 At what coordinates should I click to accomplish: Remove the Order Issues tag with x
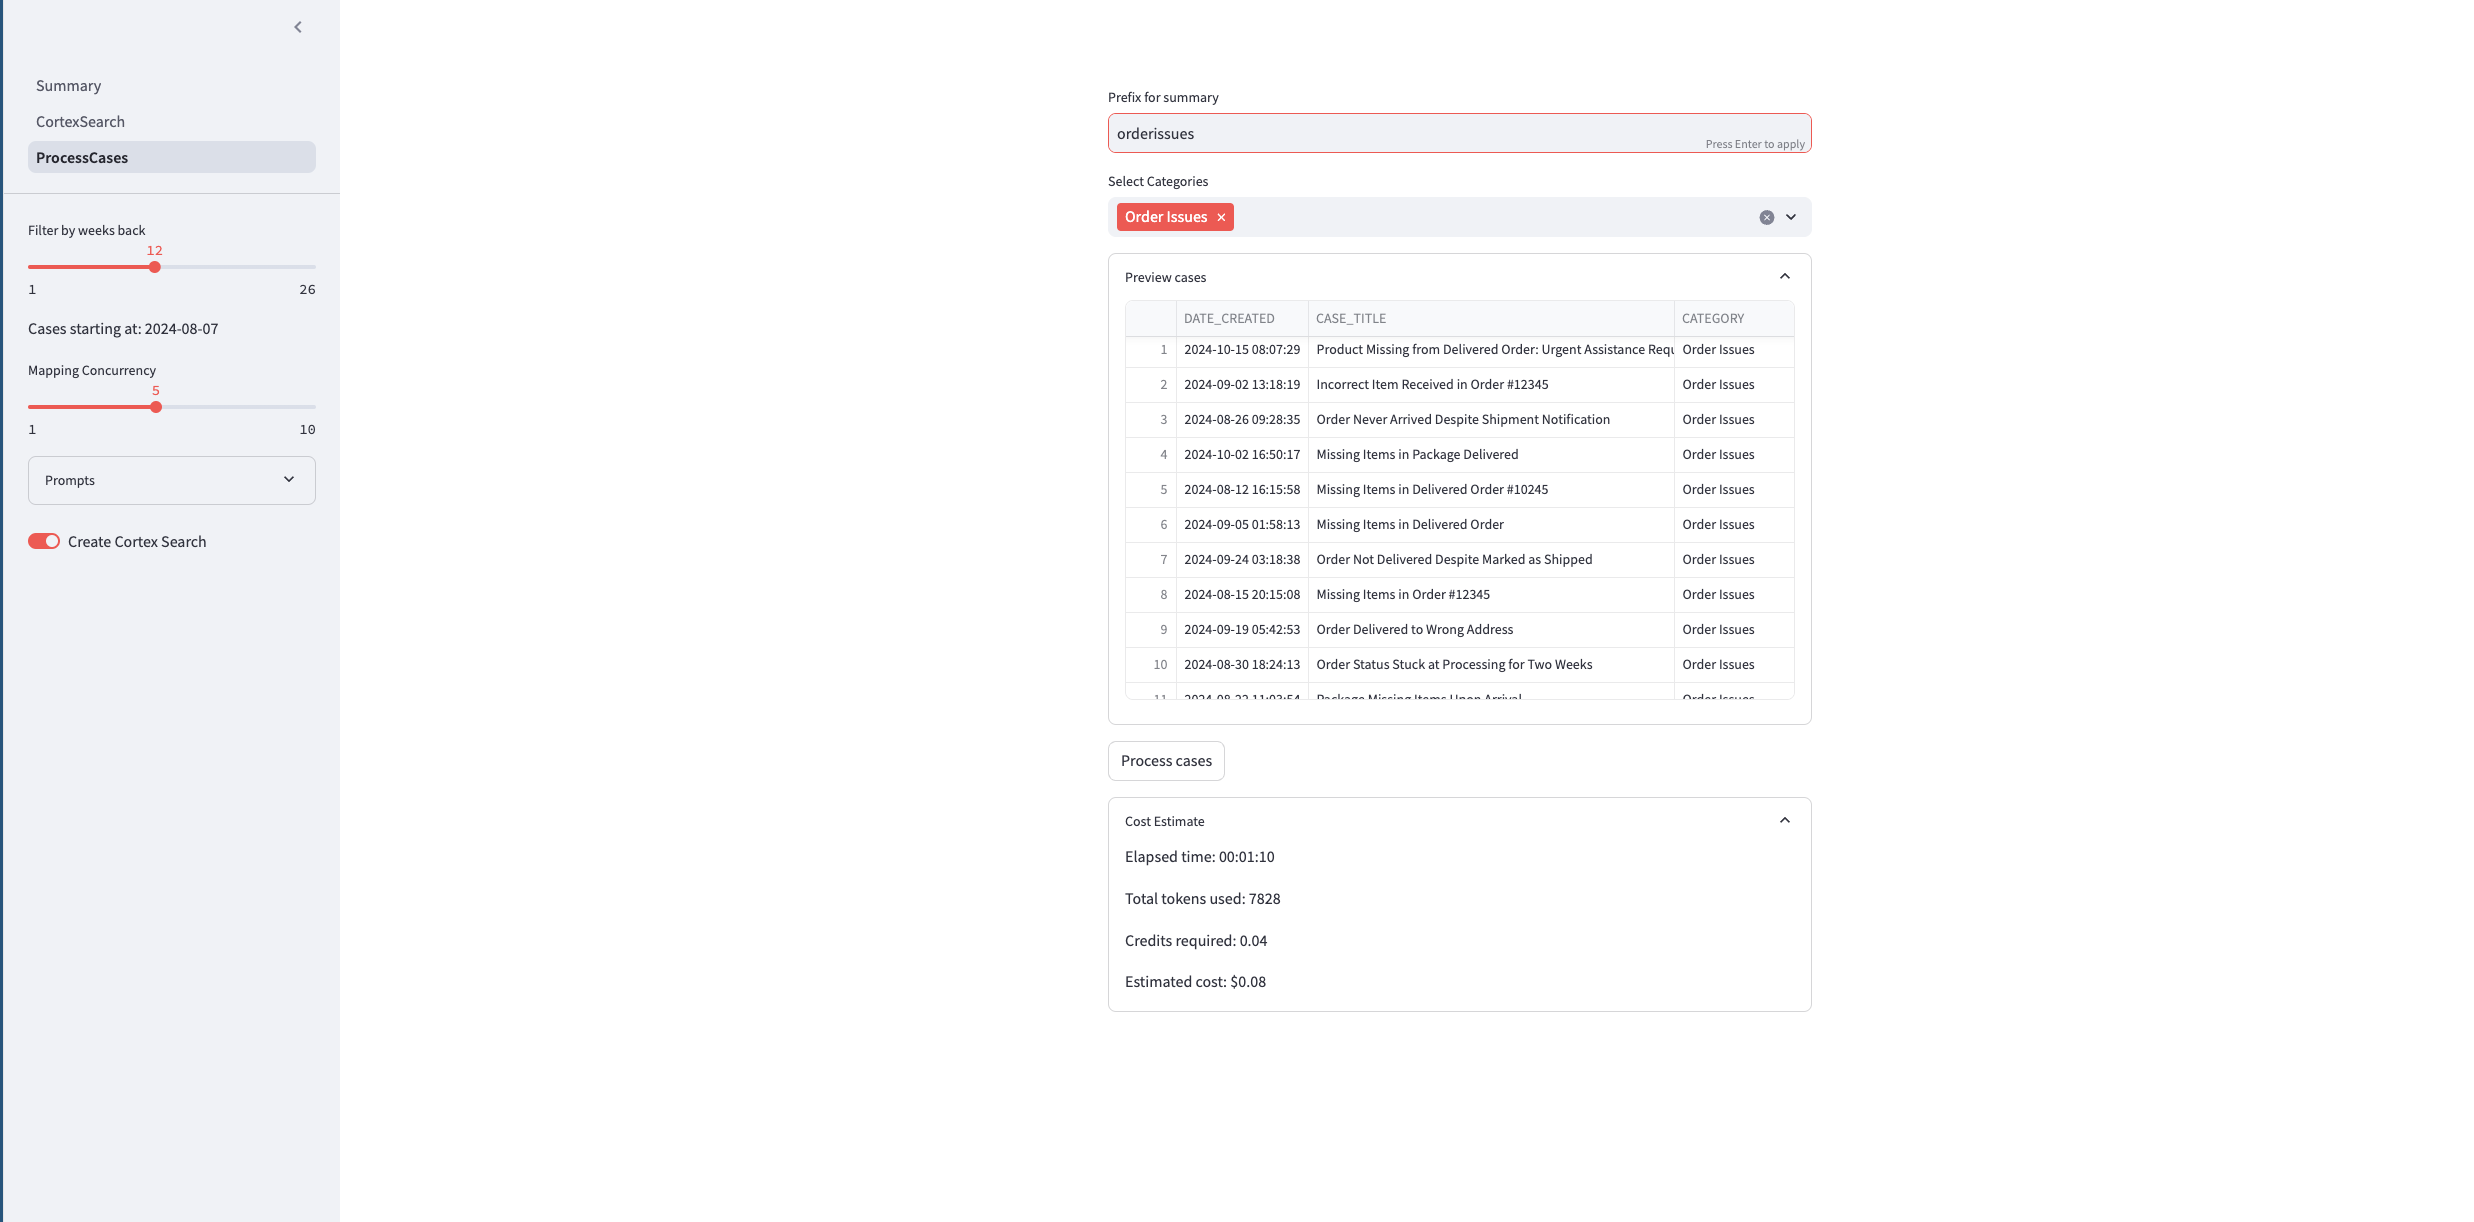(1221, 217)
